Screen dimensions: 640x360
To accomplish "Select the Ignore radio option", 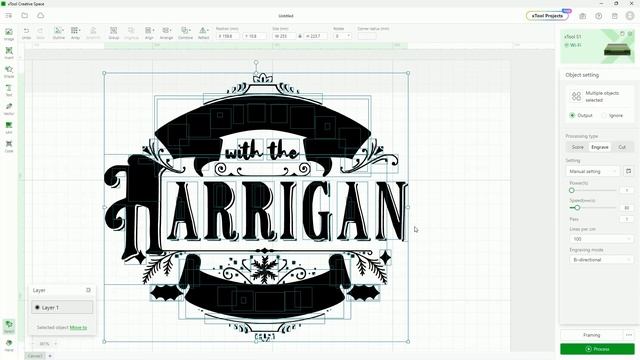I will pos(612,116).
